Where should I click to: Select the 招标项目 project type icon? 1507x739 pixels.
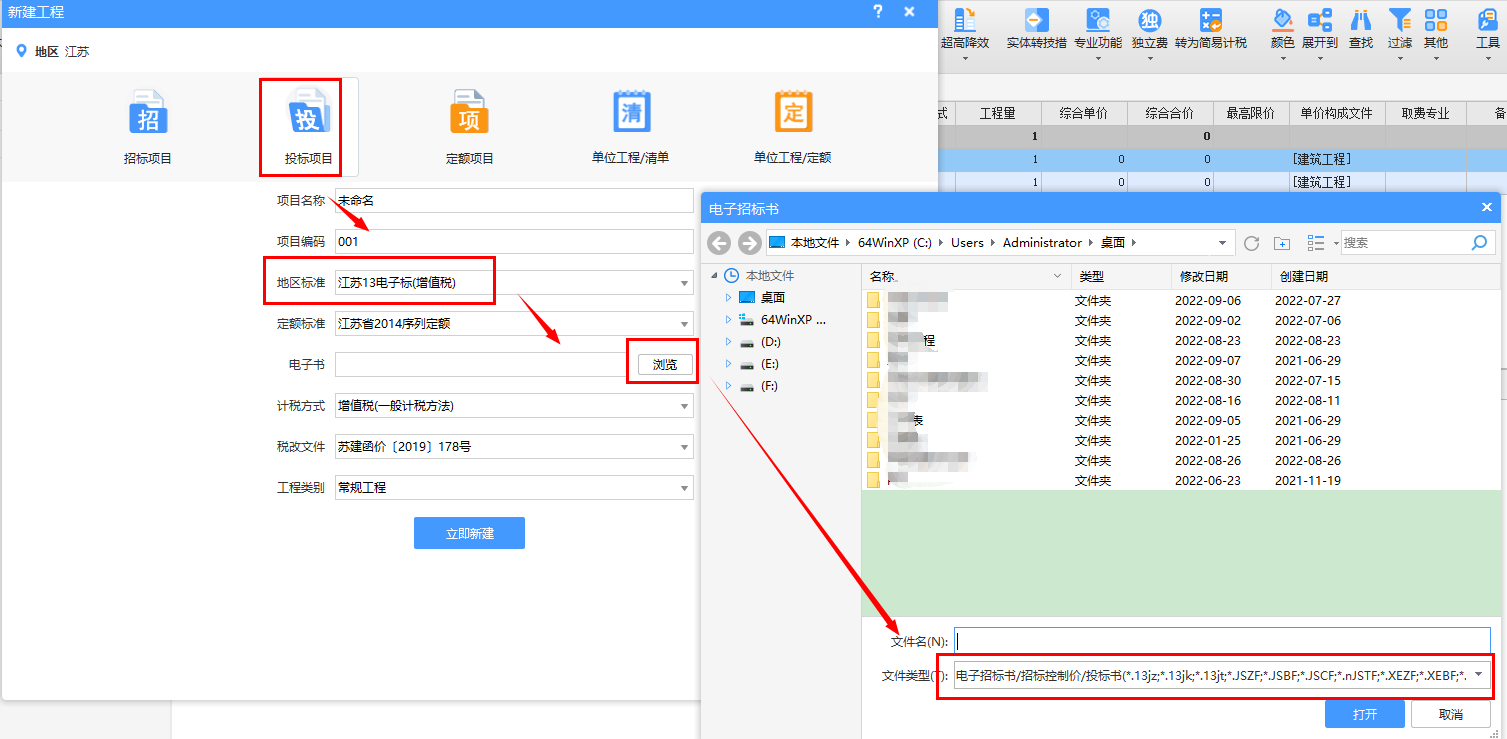coord(148,112)
